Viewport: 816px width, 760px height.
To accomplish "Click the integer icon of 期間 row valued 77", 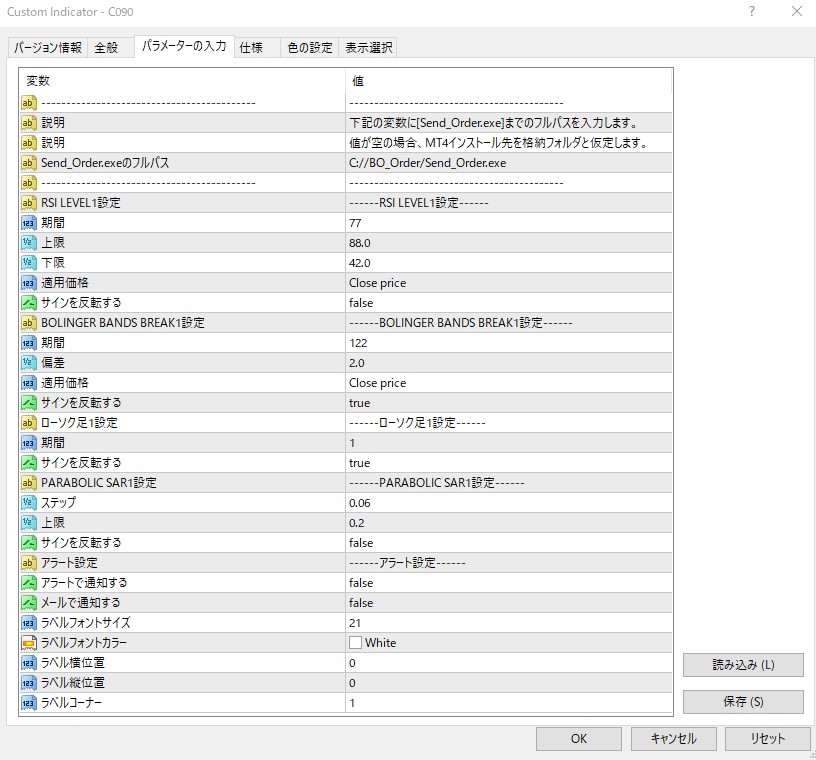I will pyautogui.click(x=29, y=223).
